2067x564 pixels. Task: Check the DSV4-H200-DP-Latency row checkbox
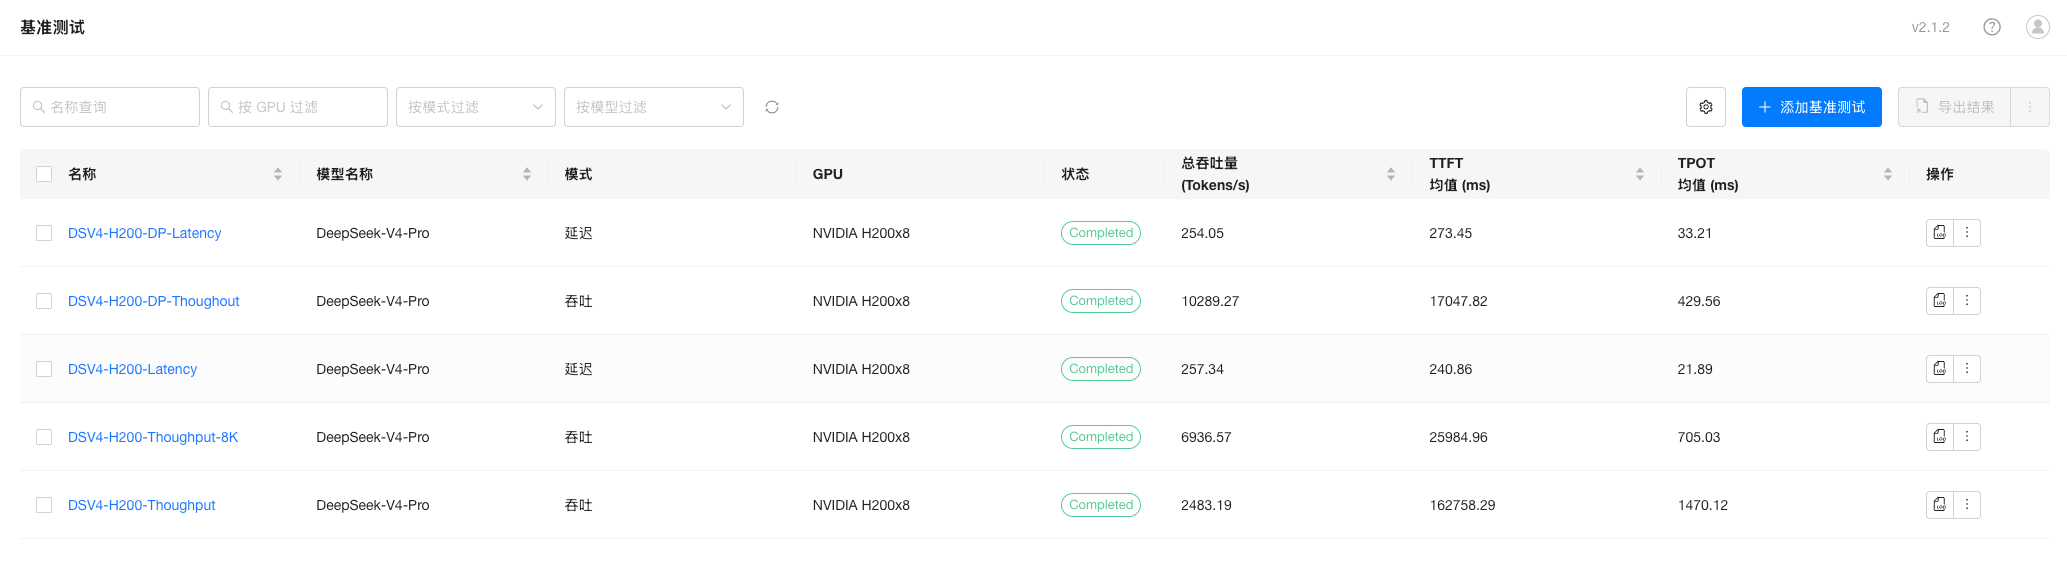pos(44,233)
